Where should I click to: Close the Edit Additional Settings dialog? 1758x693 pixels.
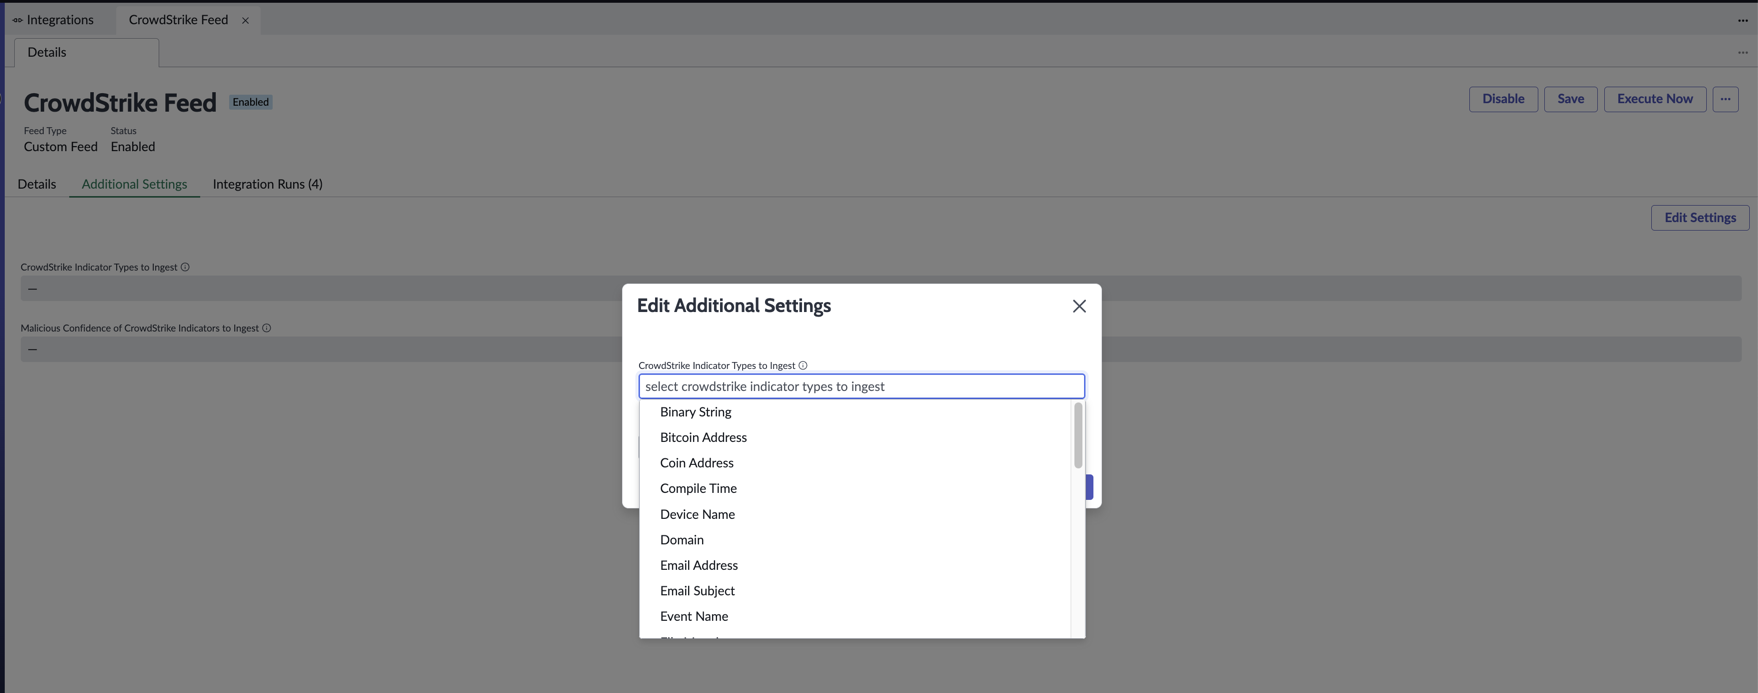pyautogui.click(x=1079, y=306)
